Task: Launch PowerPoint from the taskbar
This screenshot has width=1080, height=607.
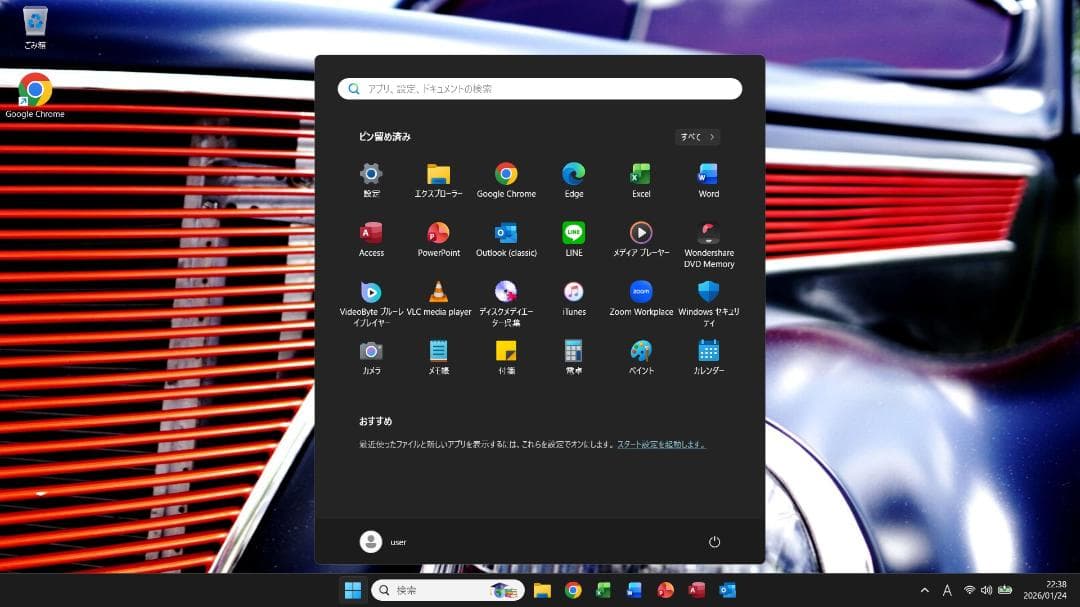Action: pos(663,589)
